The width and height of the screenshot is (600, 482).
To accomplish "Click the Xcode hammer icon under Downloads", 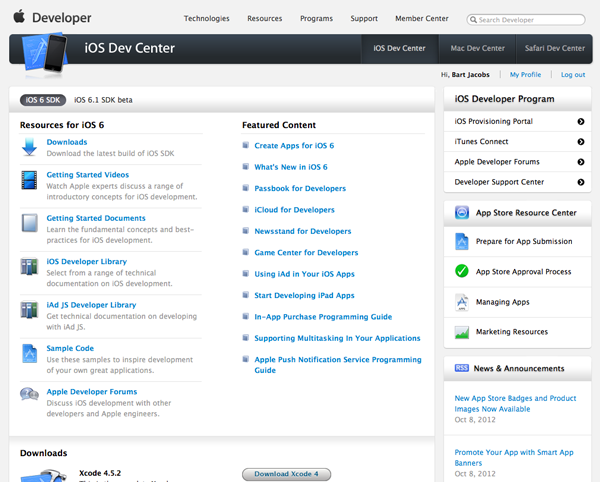I will point(44,475).
